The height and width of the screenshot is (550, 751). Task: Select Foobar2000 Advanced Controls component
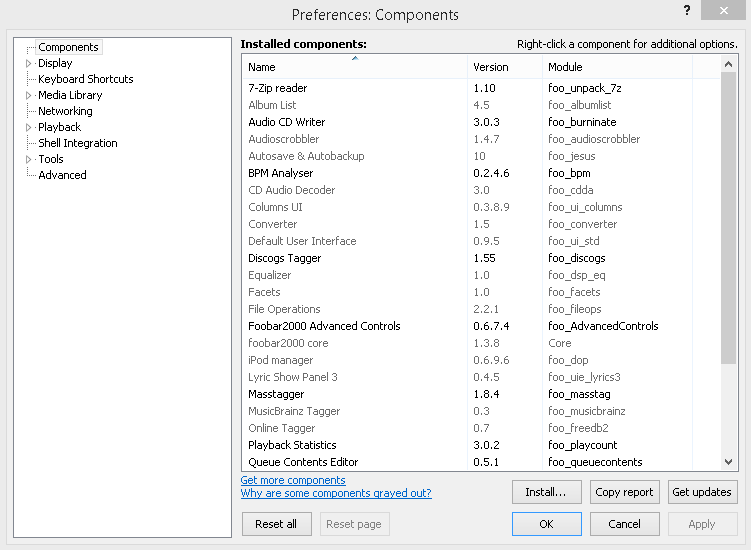coord(481,326)
